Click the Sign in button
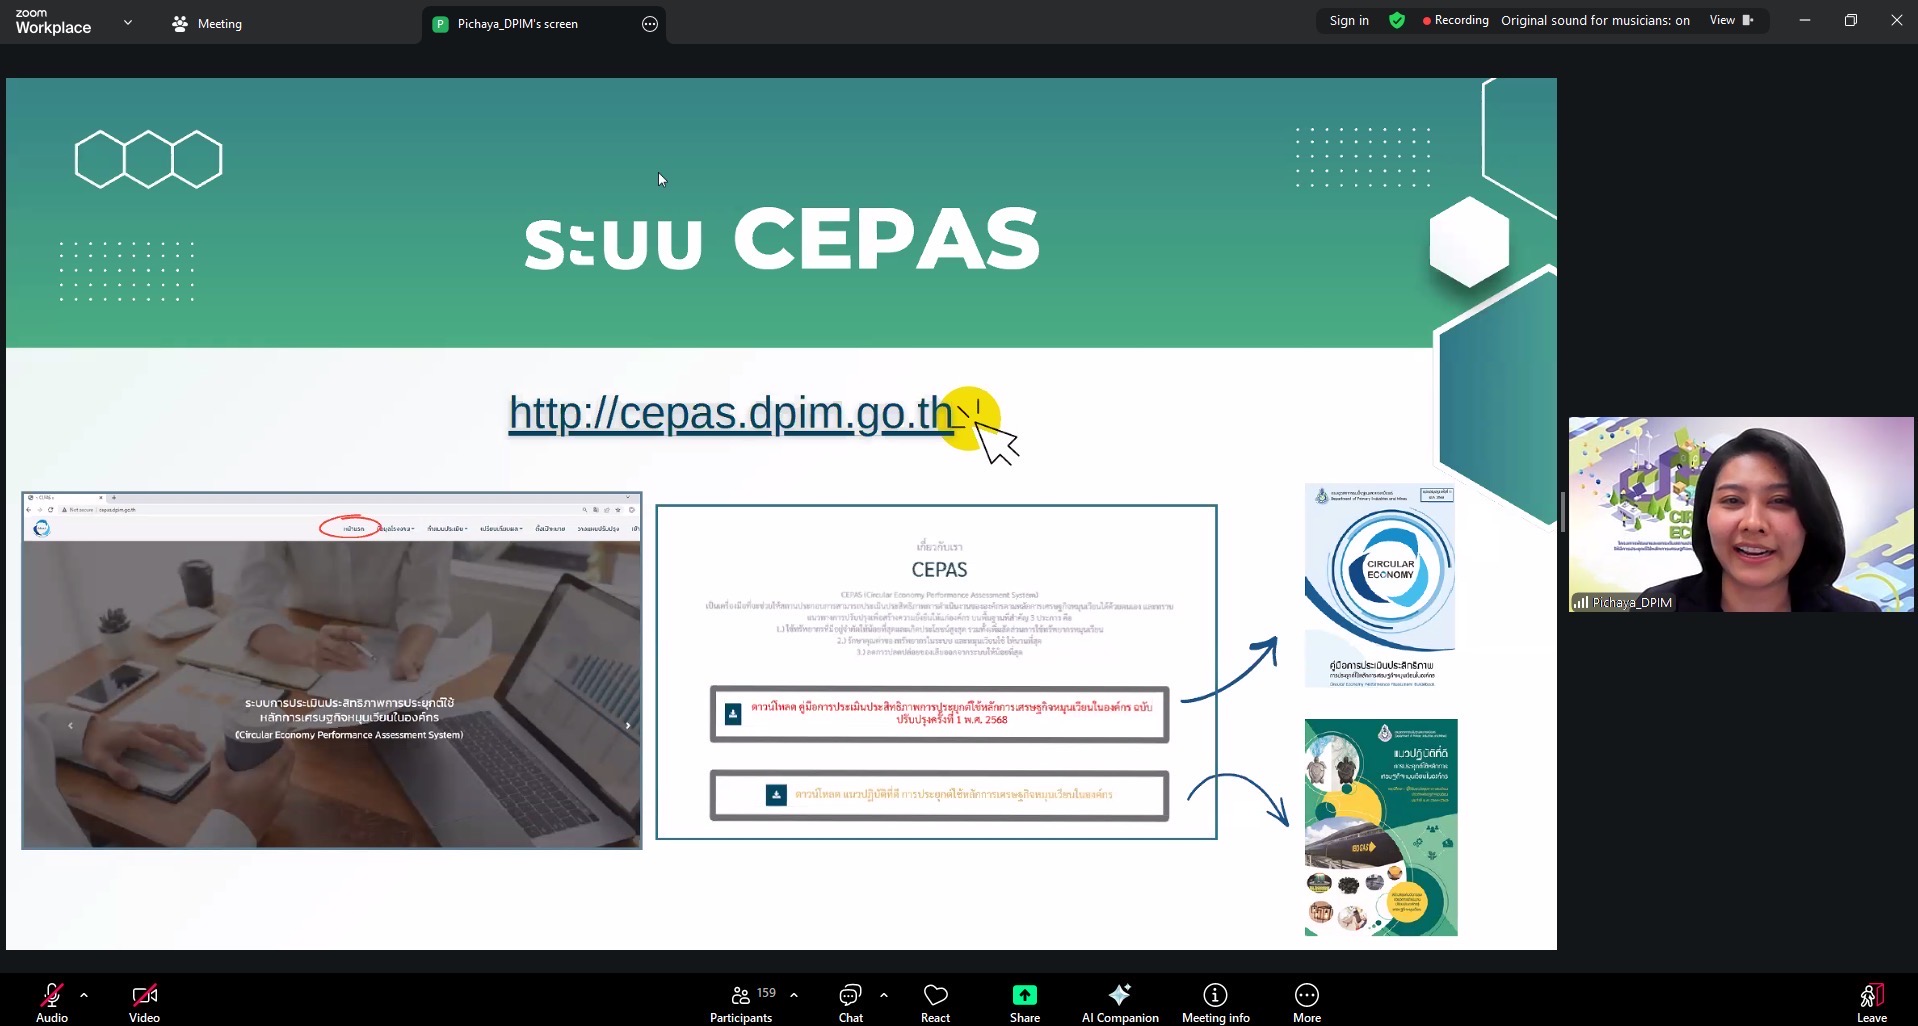 tap(1348, 21)
